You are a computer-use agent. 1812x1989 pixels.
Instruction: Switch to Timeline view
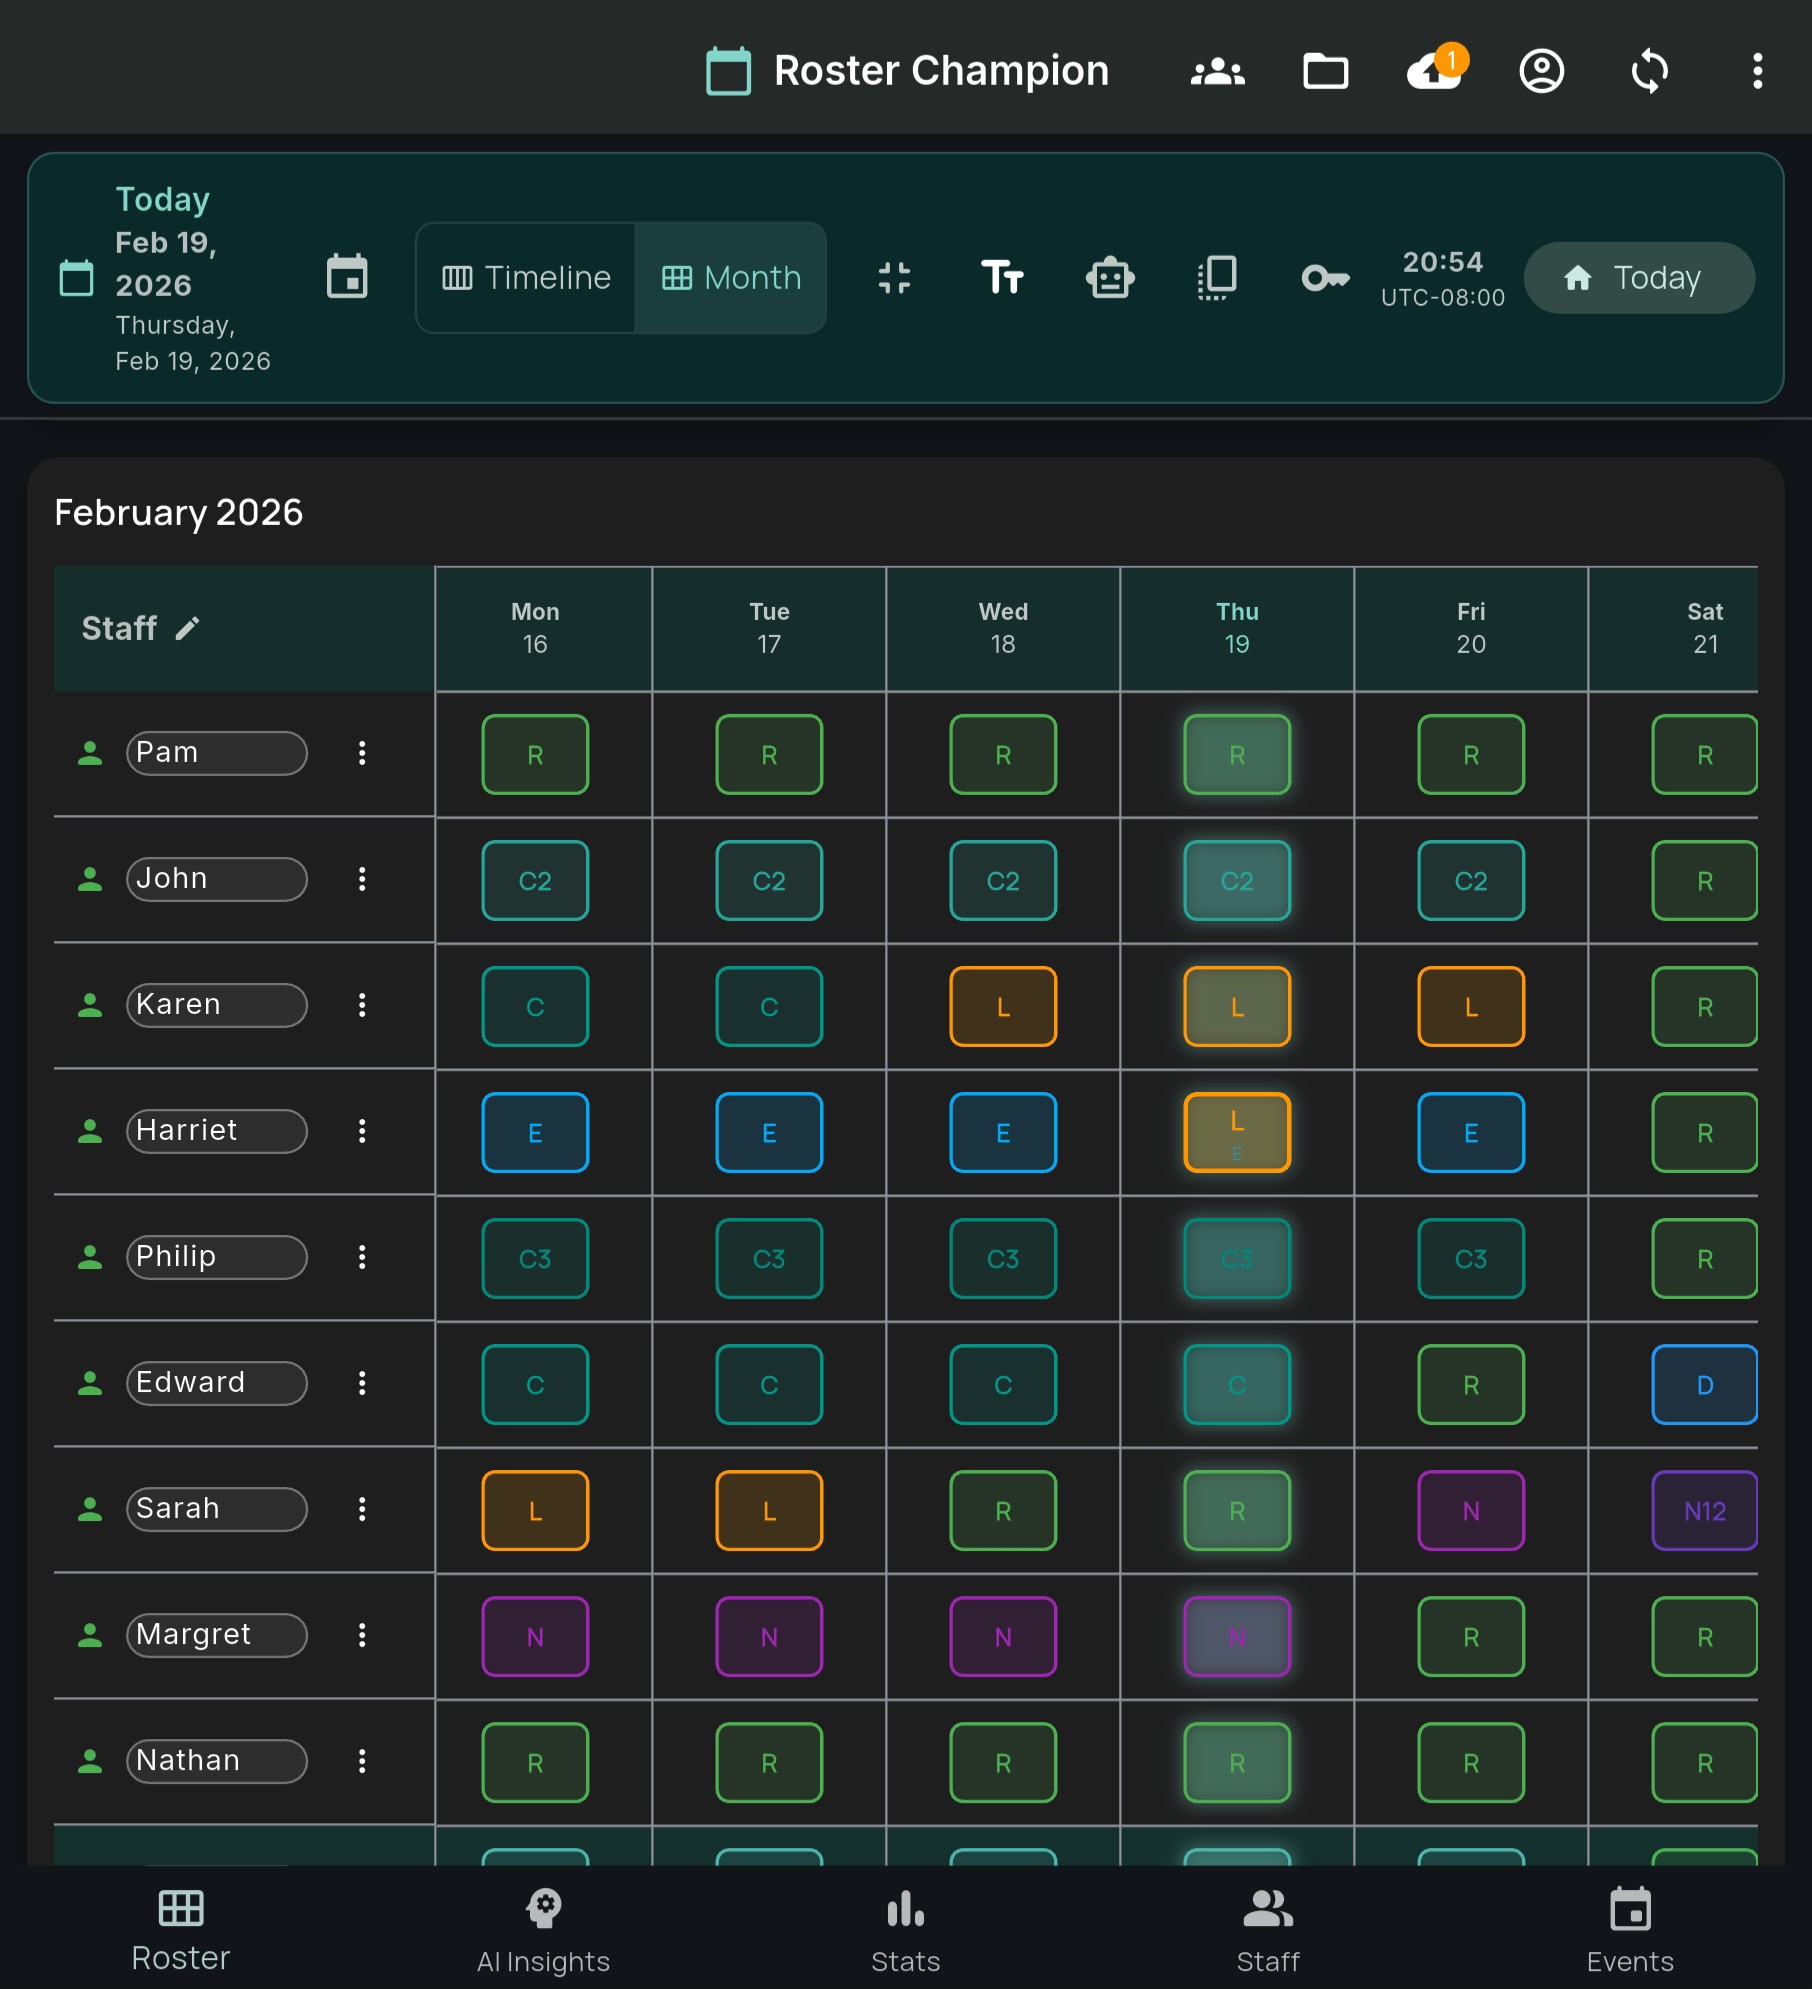click(526, 277)
